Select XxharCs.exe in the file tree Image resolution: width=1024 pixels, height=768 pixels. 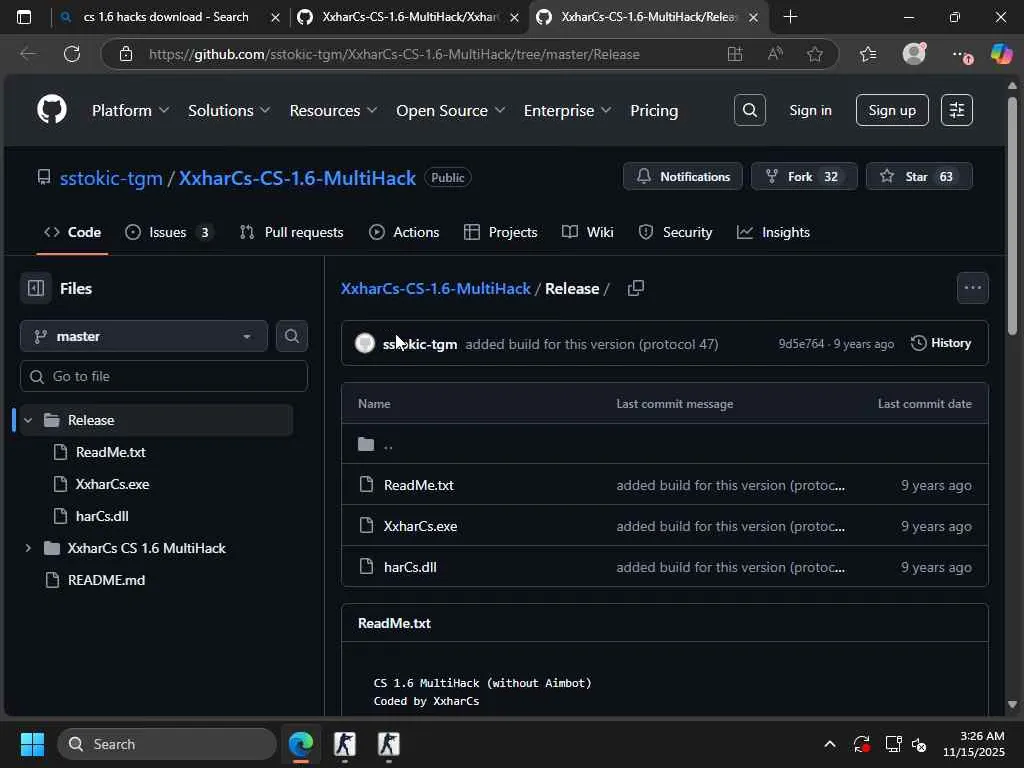(x=112, y=484)
